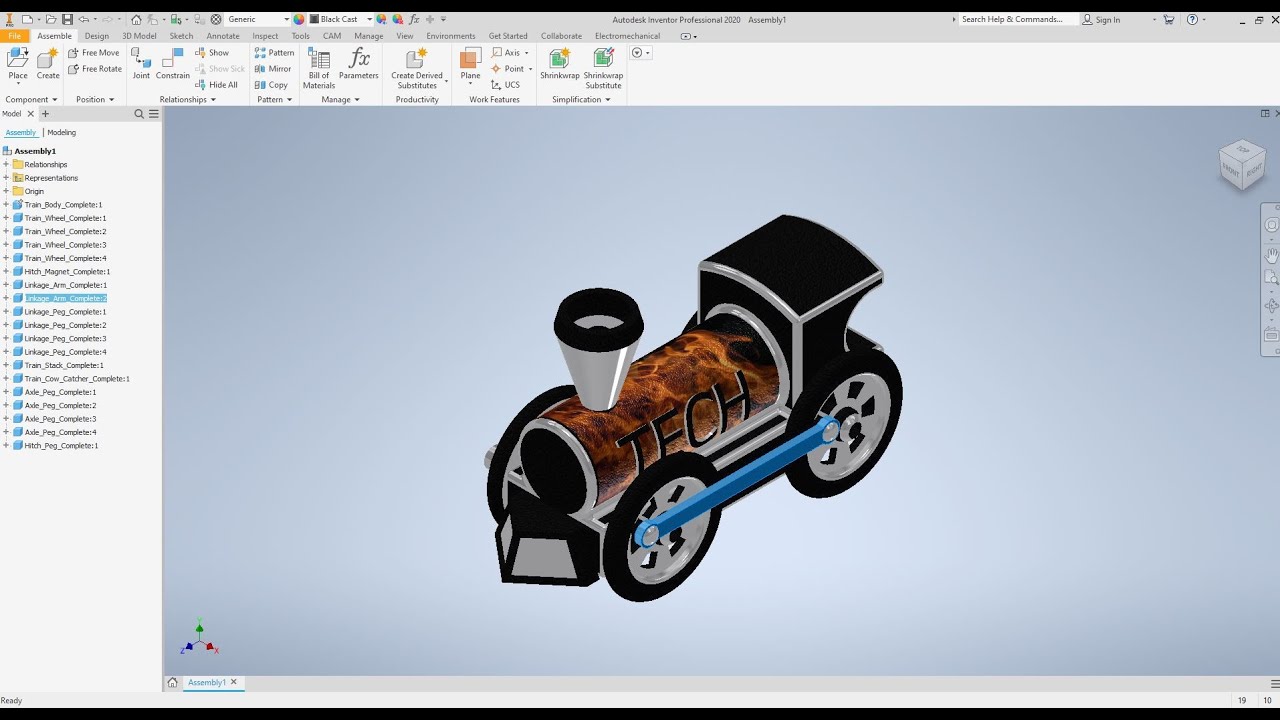1280x720 pixels.
Task: Click the ViewCube
Action: tap(1243, 164)
